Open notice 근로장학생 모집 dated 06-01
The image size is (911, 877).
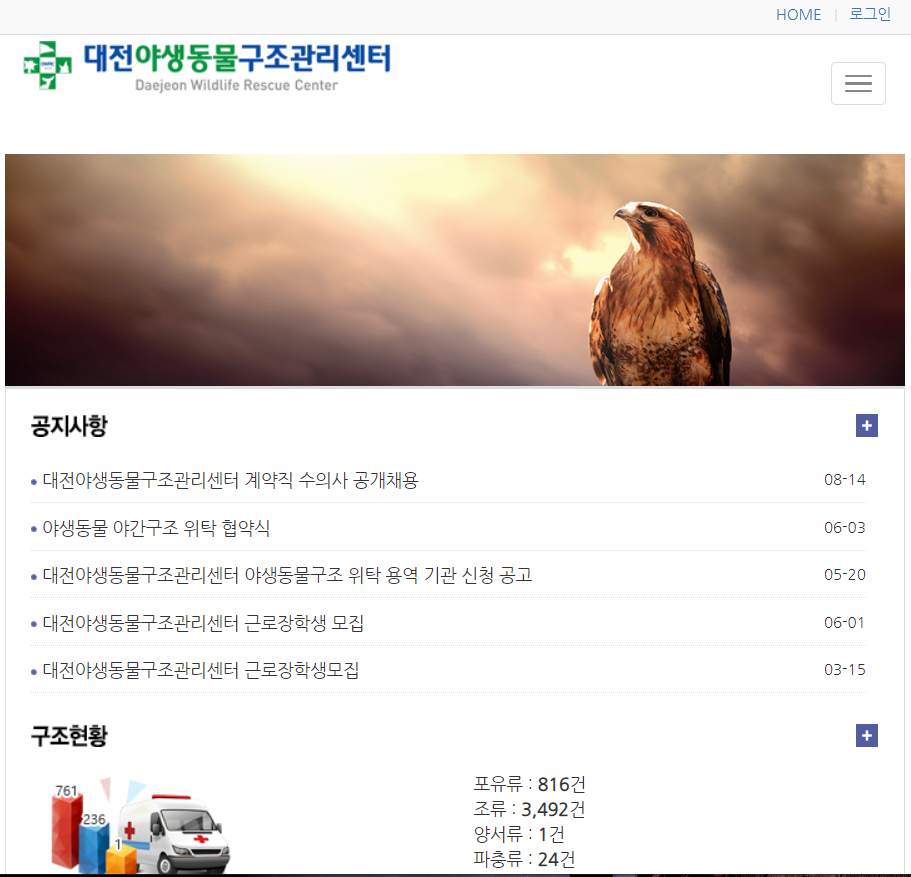[x=203, y=623]
